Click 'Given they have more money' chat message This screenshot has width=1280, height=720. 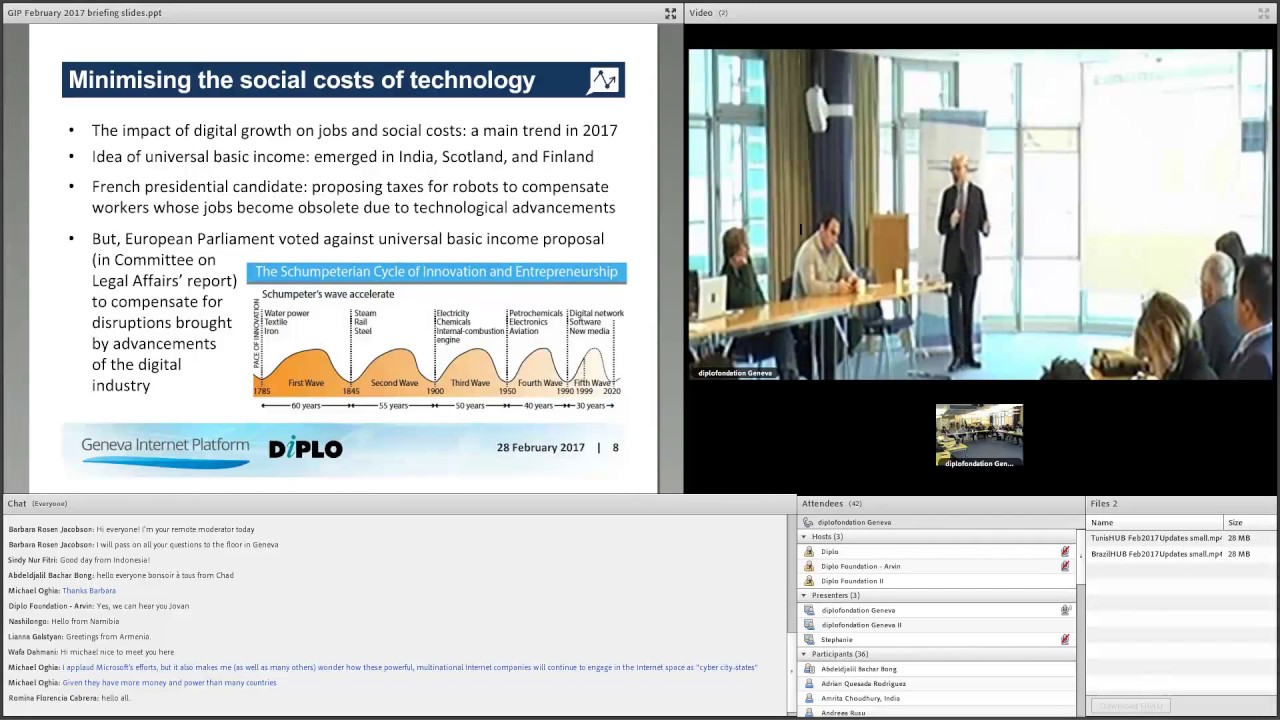point(170,683)
